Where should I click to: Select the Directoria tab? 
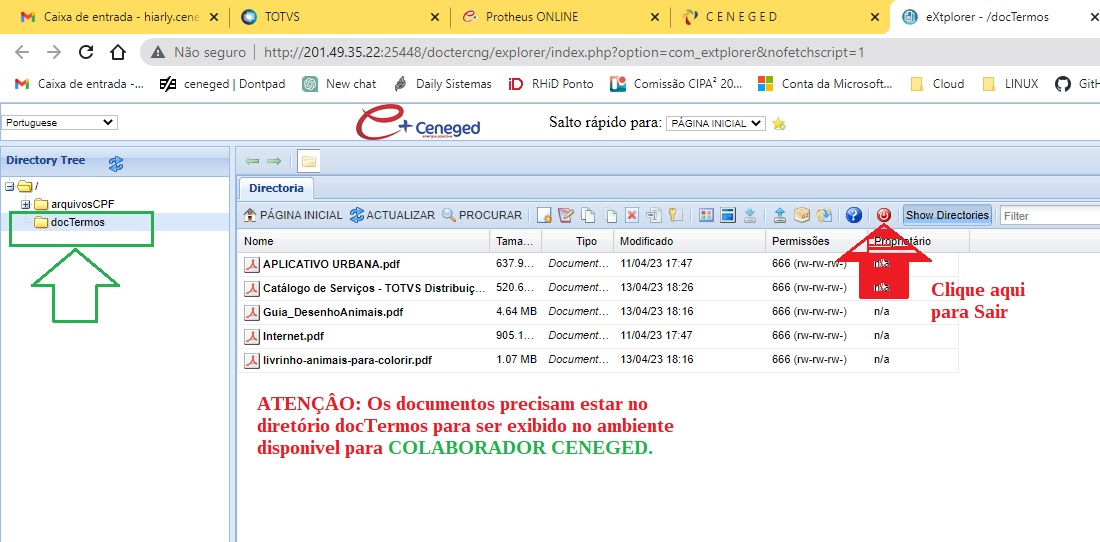[276, 188]
